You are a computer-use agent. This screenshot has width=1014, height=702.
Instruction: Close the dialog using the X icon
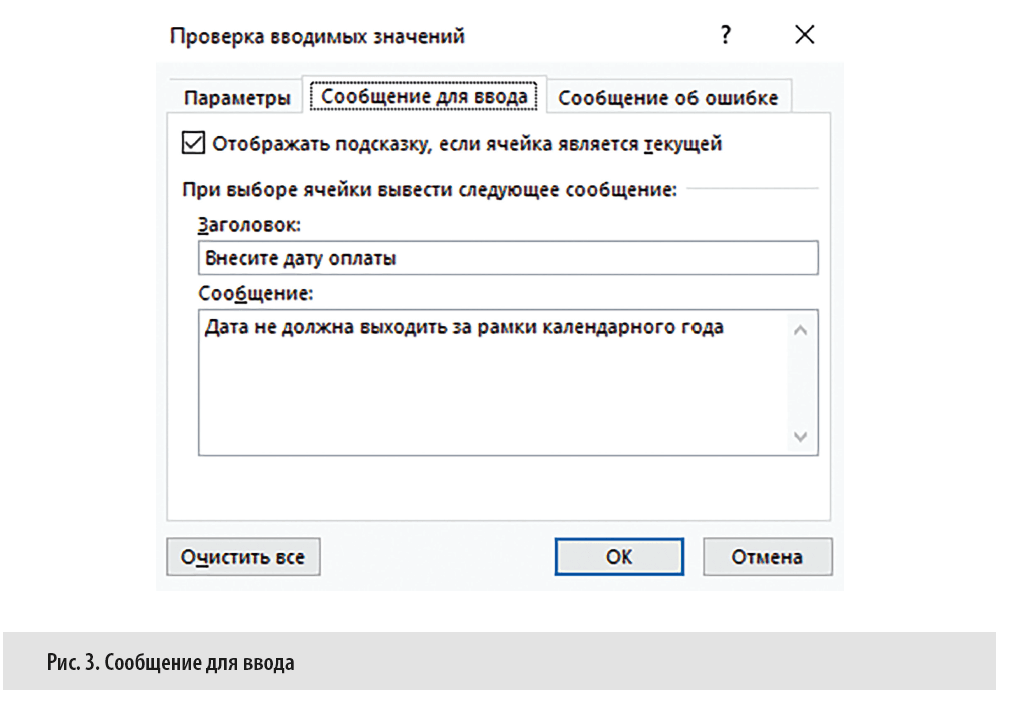tap(804, 34)
